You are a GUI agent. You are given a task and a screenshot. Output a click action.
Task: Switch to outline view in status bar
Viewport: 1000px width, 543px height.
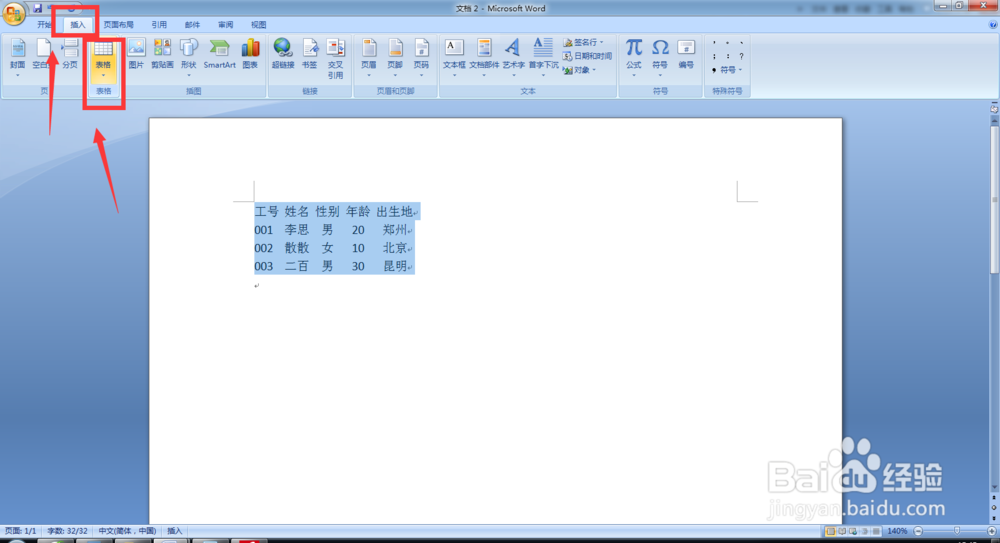pos(865,531)
